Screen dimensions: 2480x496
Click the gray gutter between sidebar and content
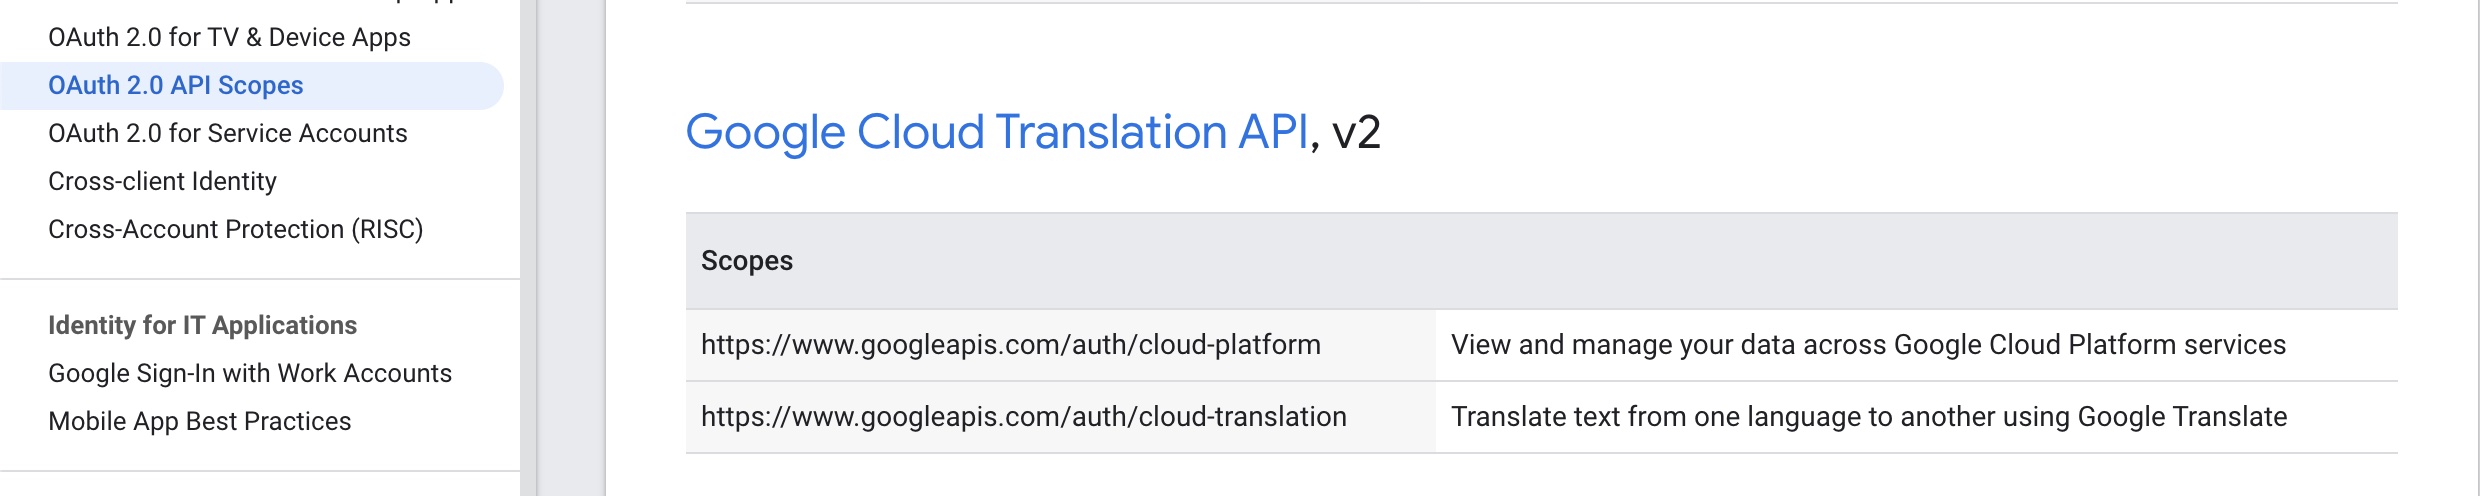tap(572, 248)
